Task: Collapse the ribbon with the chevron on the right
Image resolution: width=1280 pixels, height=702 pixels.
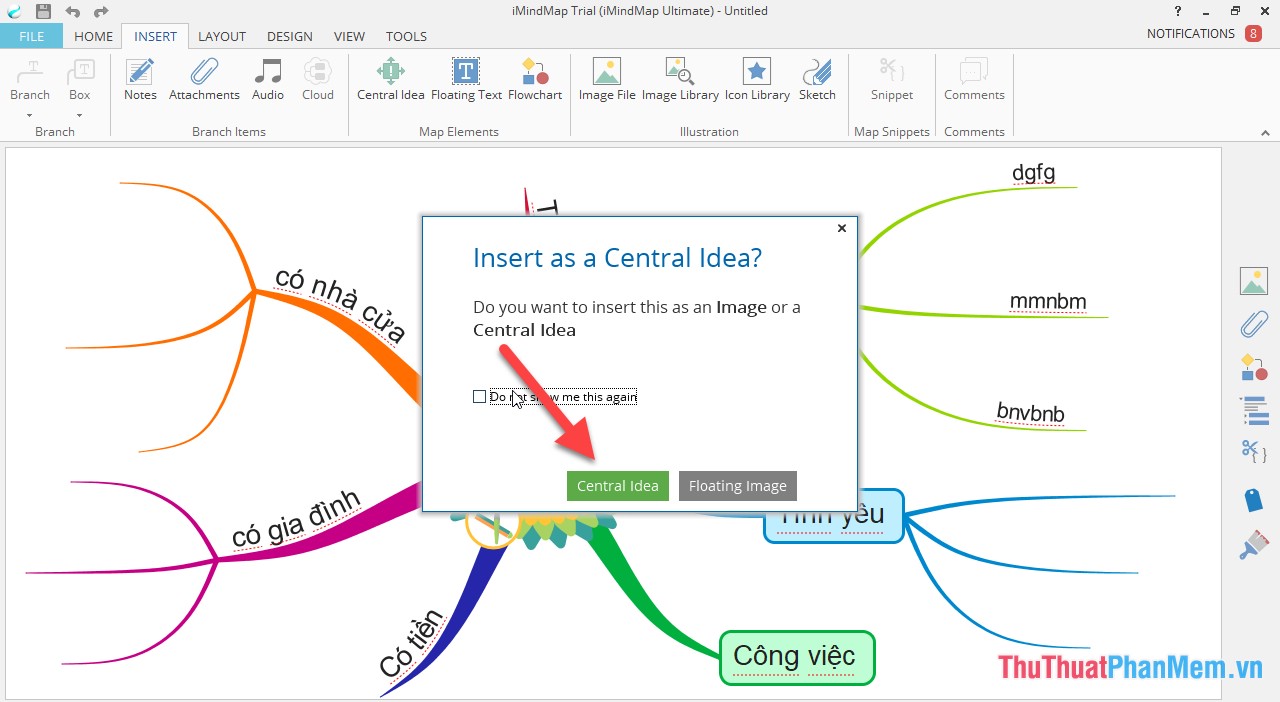Action: click(x=1265, y=131)
